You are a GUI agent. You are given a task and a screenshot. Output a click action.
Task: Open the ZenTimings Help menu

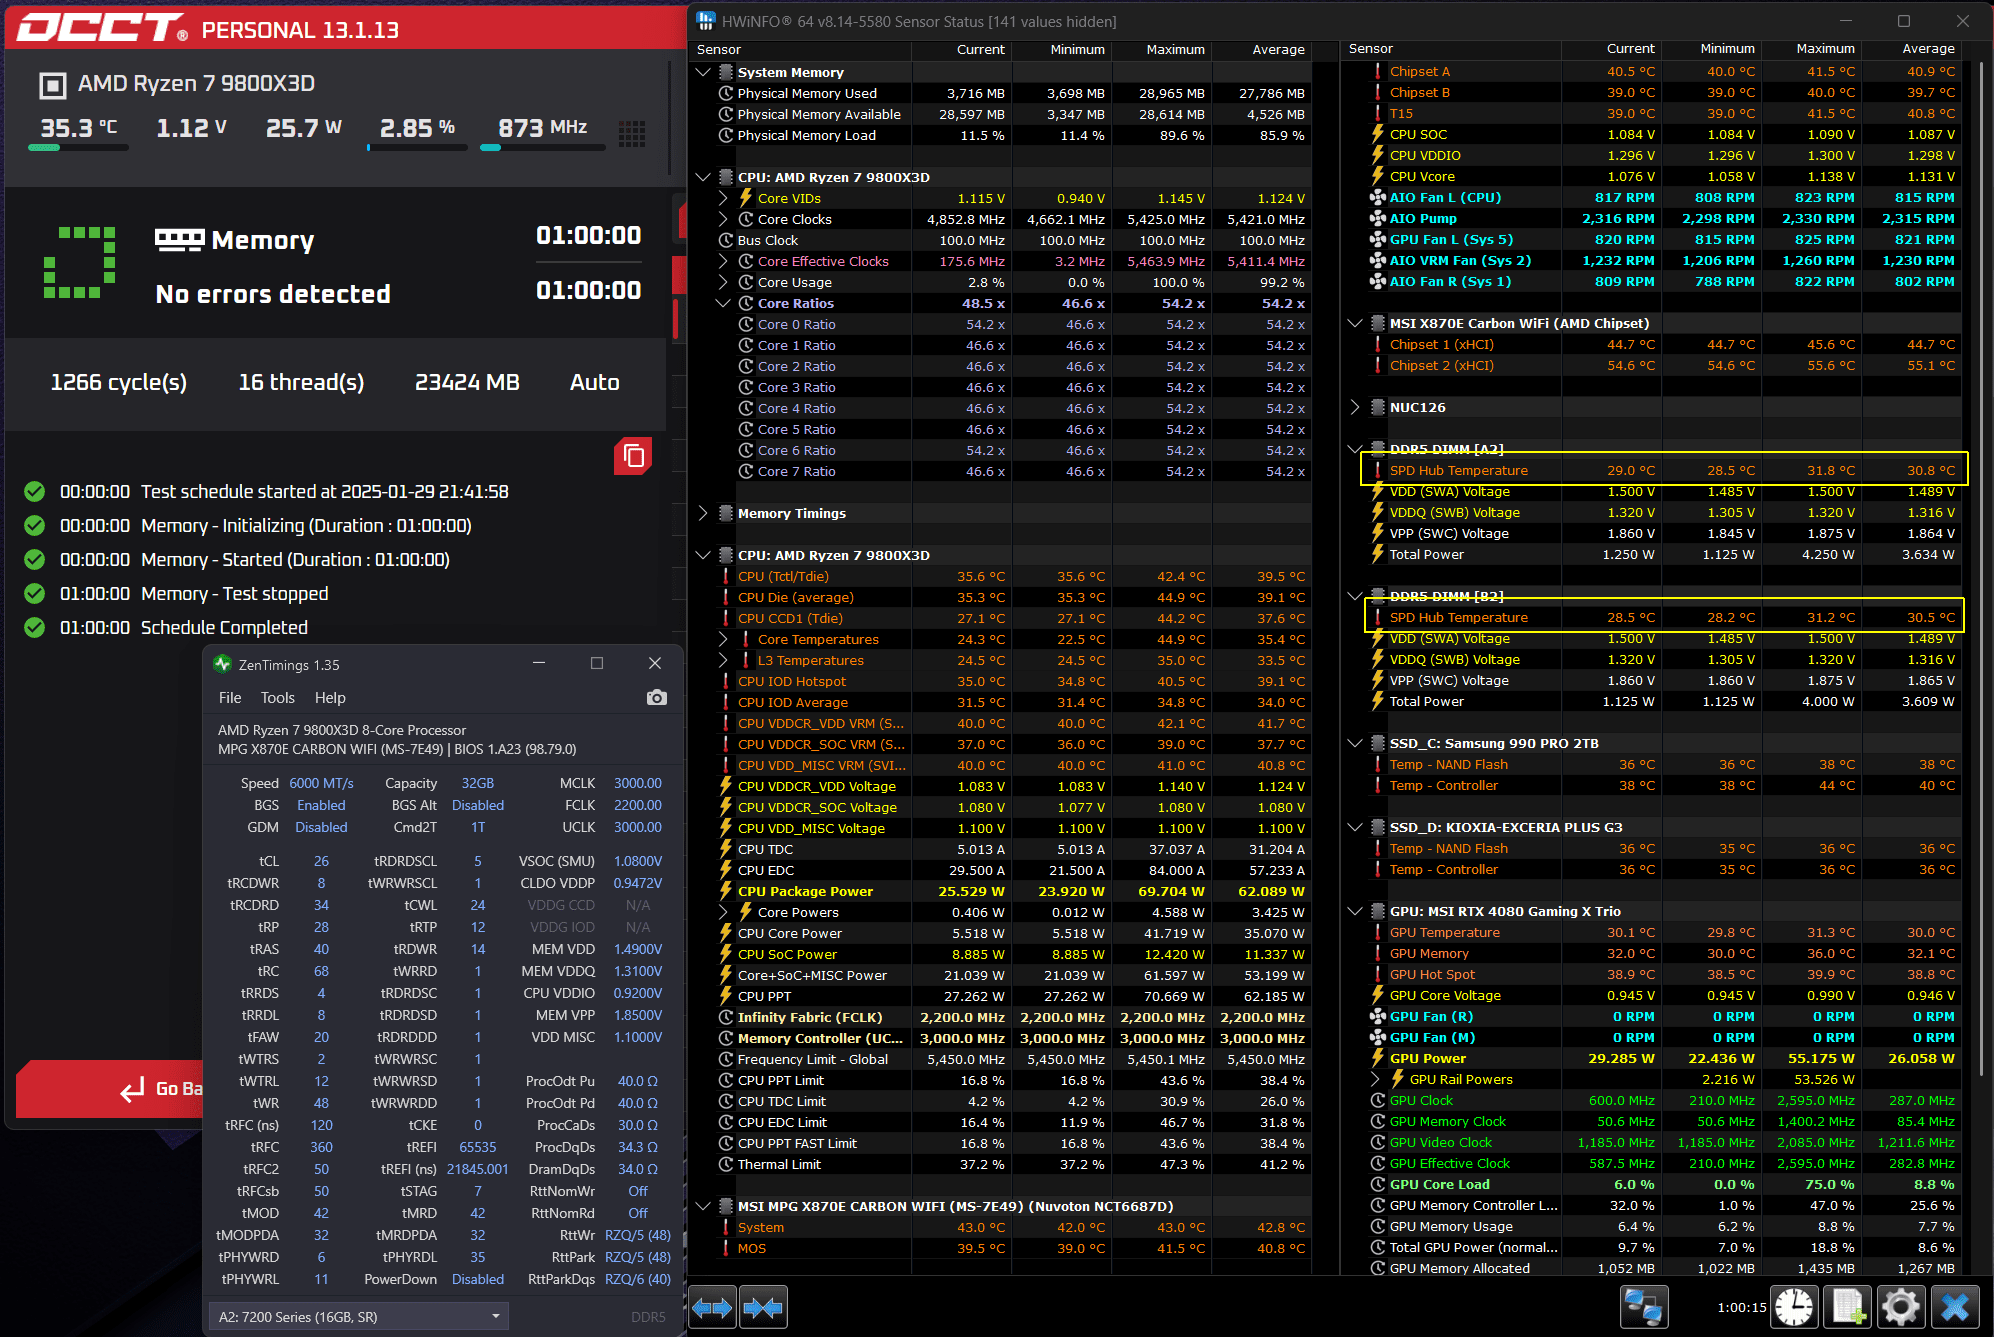point(329,698)
